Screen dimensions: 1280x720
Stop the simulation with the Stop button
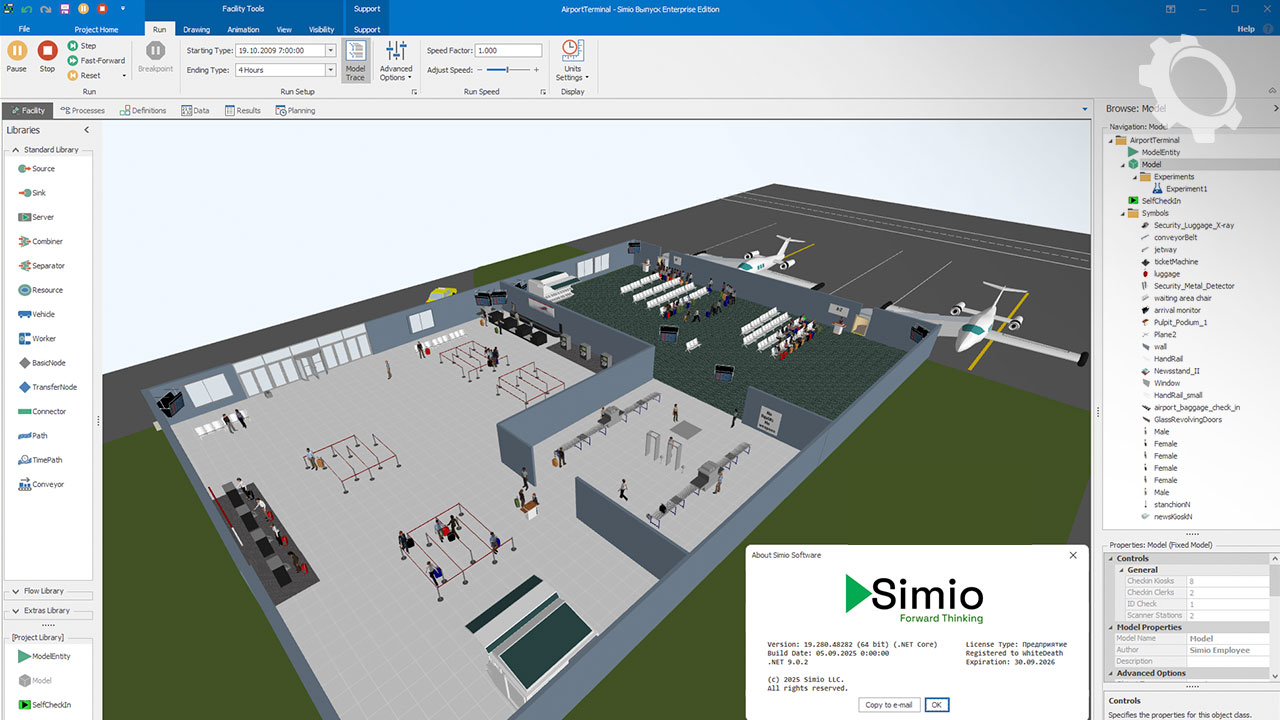47,56
